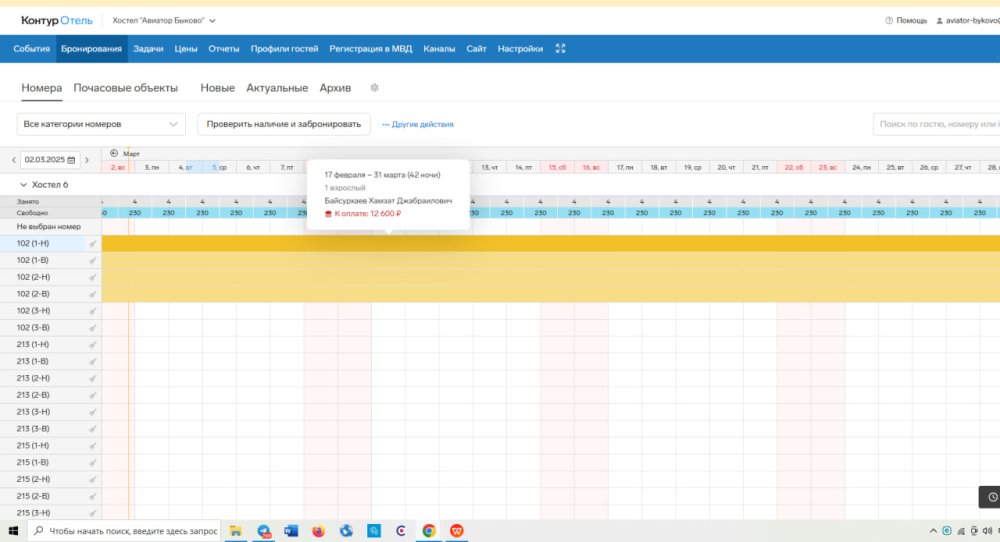Screen dimensions: 1000x542
Task: Click the guest search input field
Action: pos(935,124)
